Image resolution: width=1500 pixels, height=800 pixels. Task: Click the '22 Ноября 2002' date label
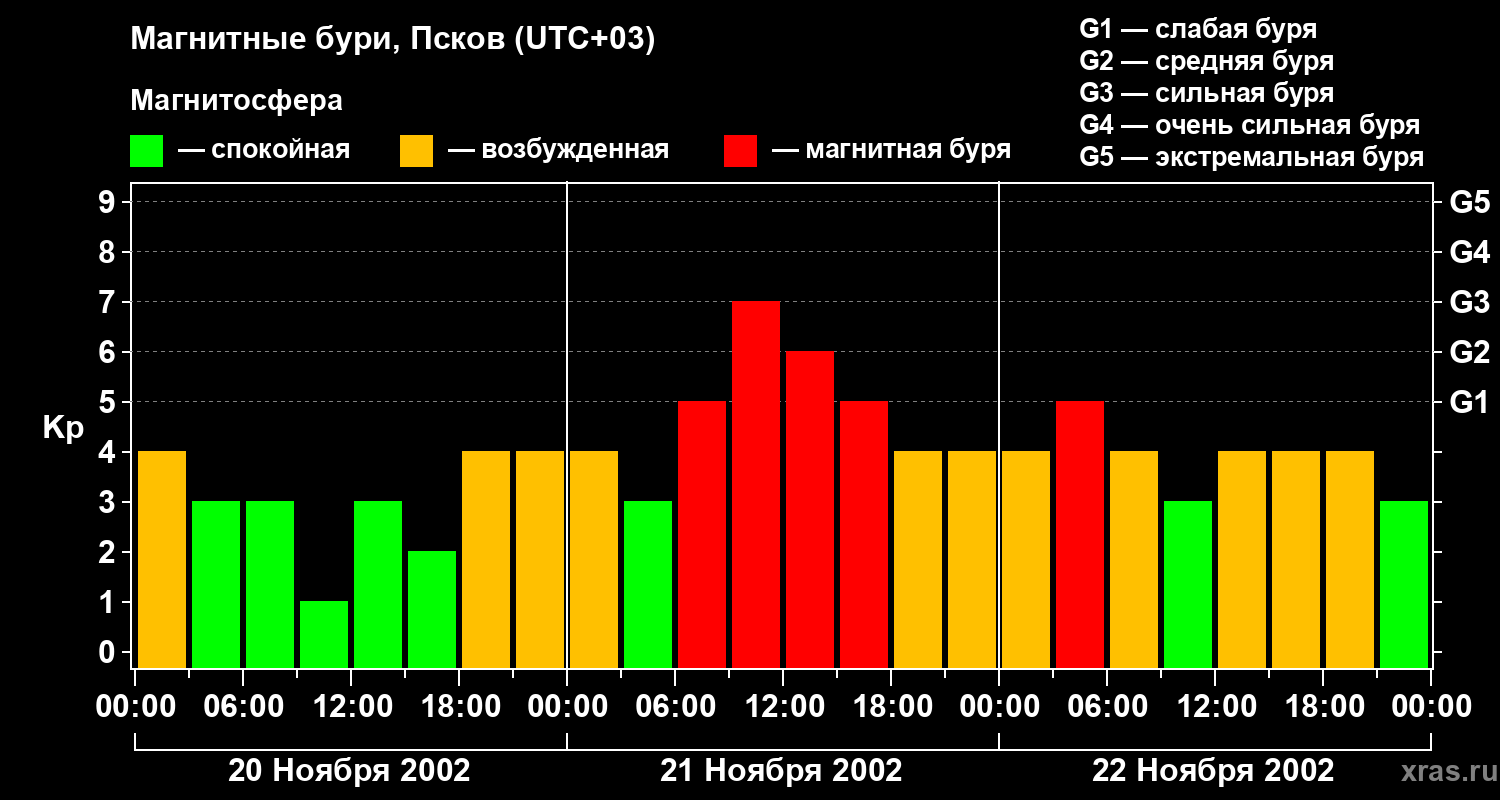1213,771
